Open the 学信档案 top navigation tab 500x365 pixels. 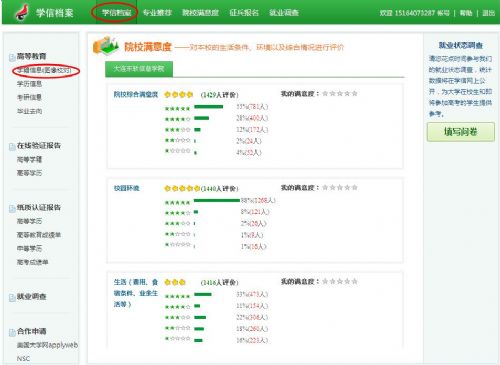116,13
